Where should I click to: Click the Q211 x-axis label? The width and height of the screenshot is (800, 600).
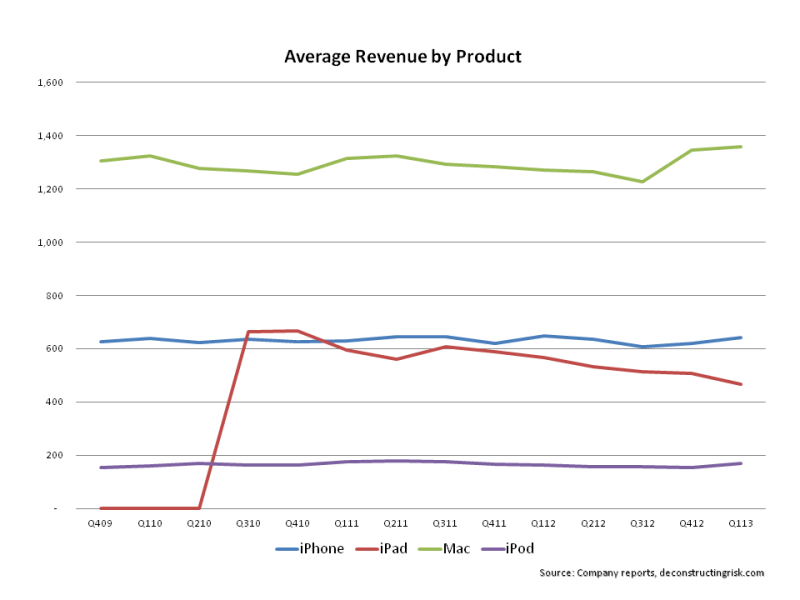(396, 523)
